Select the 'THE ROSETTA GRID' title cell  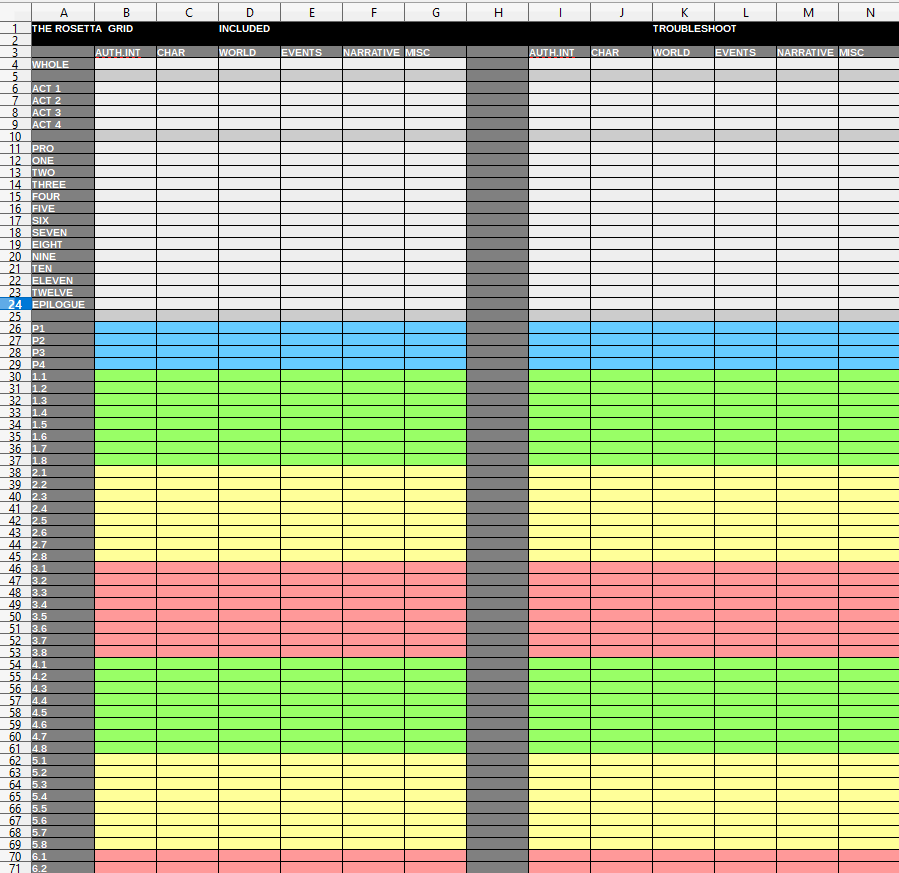(63, 28)
